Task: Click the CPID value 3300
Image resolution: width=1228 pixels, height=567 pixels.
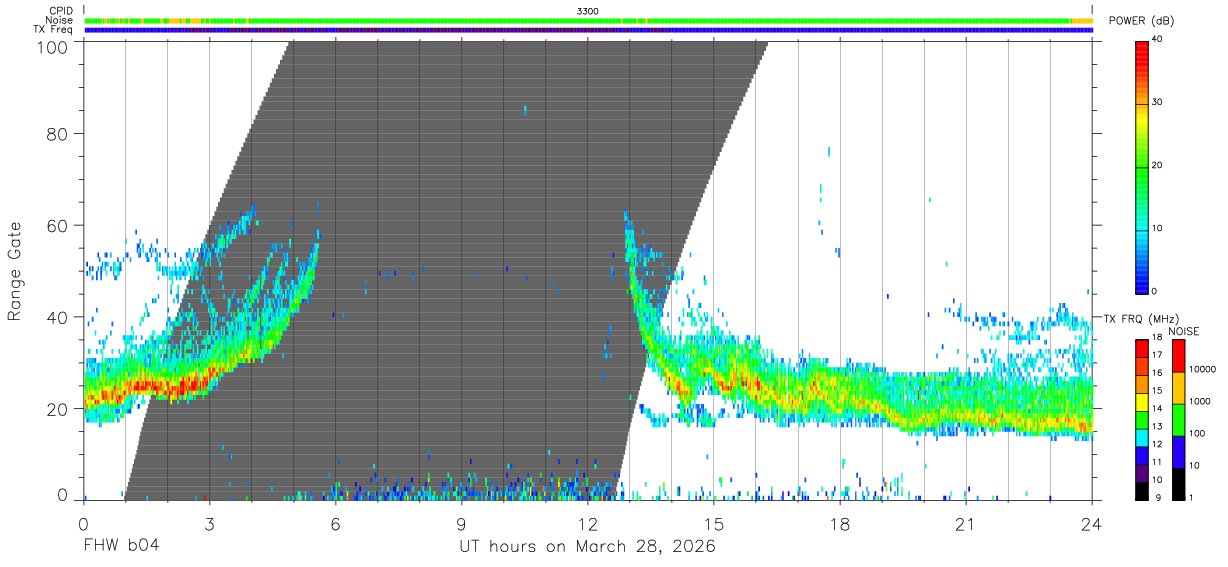Action: (588, 11)
